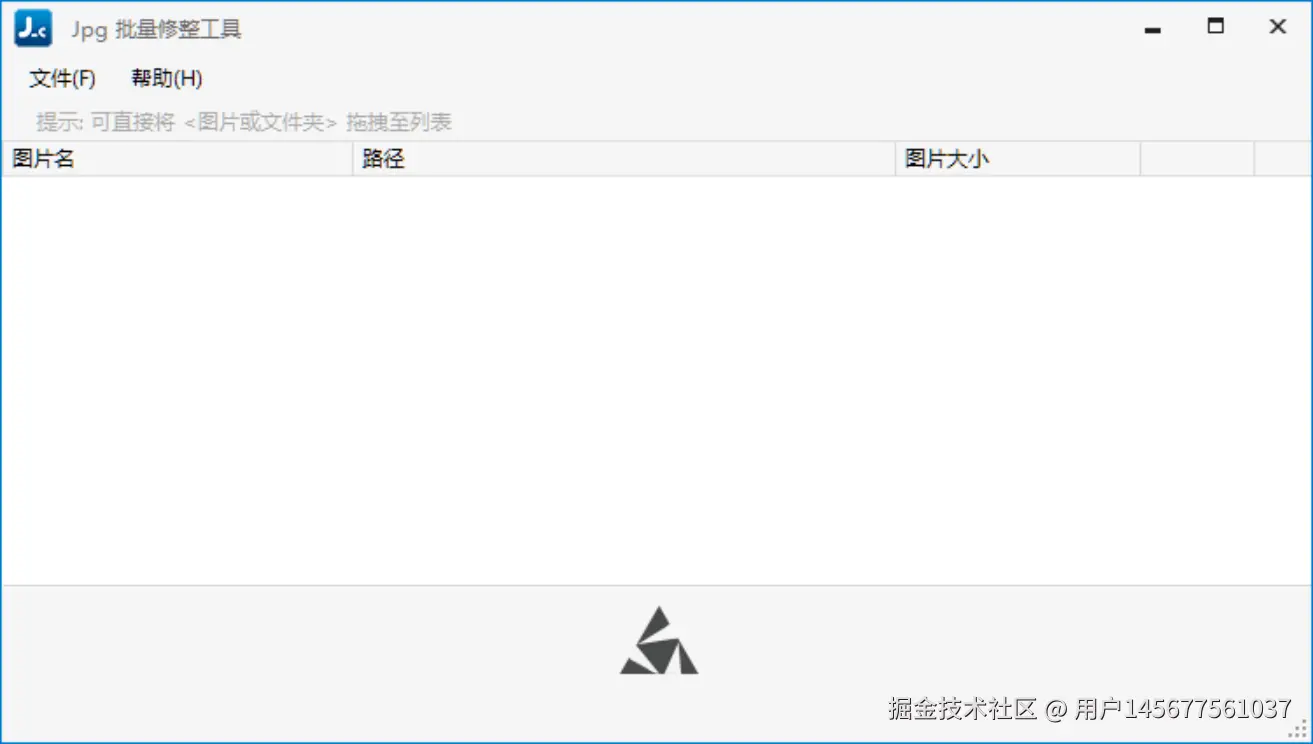Click the 提示 drag-and-drop hint text
The image size is (1313, 744).
(244, 123)
